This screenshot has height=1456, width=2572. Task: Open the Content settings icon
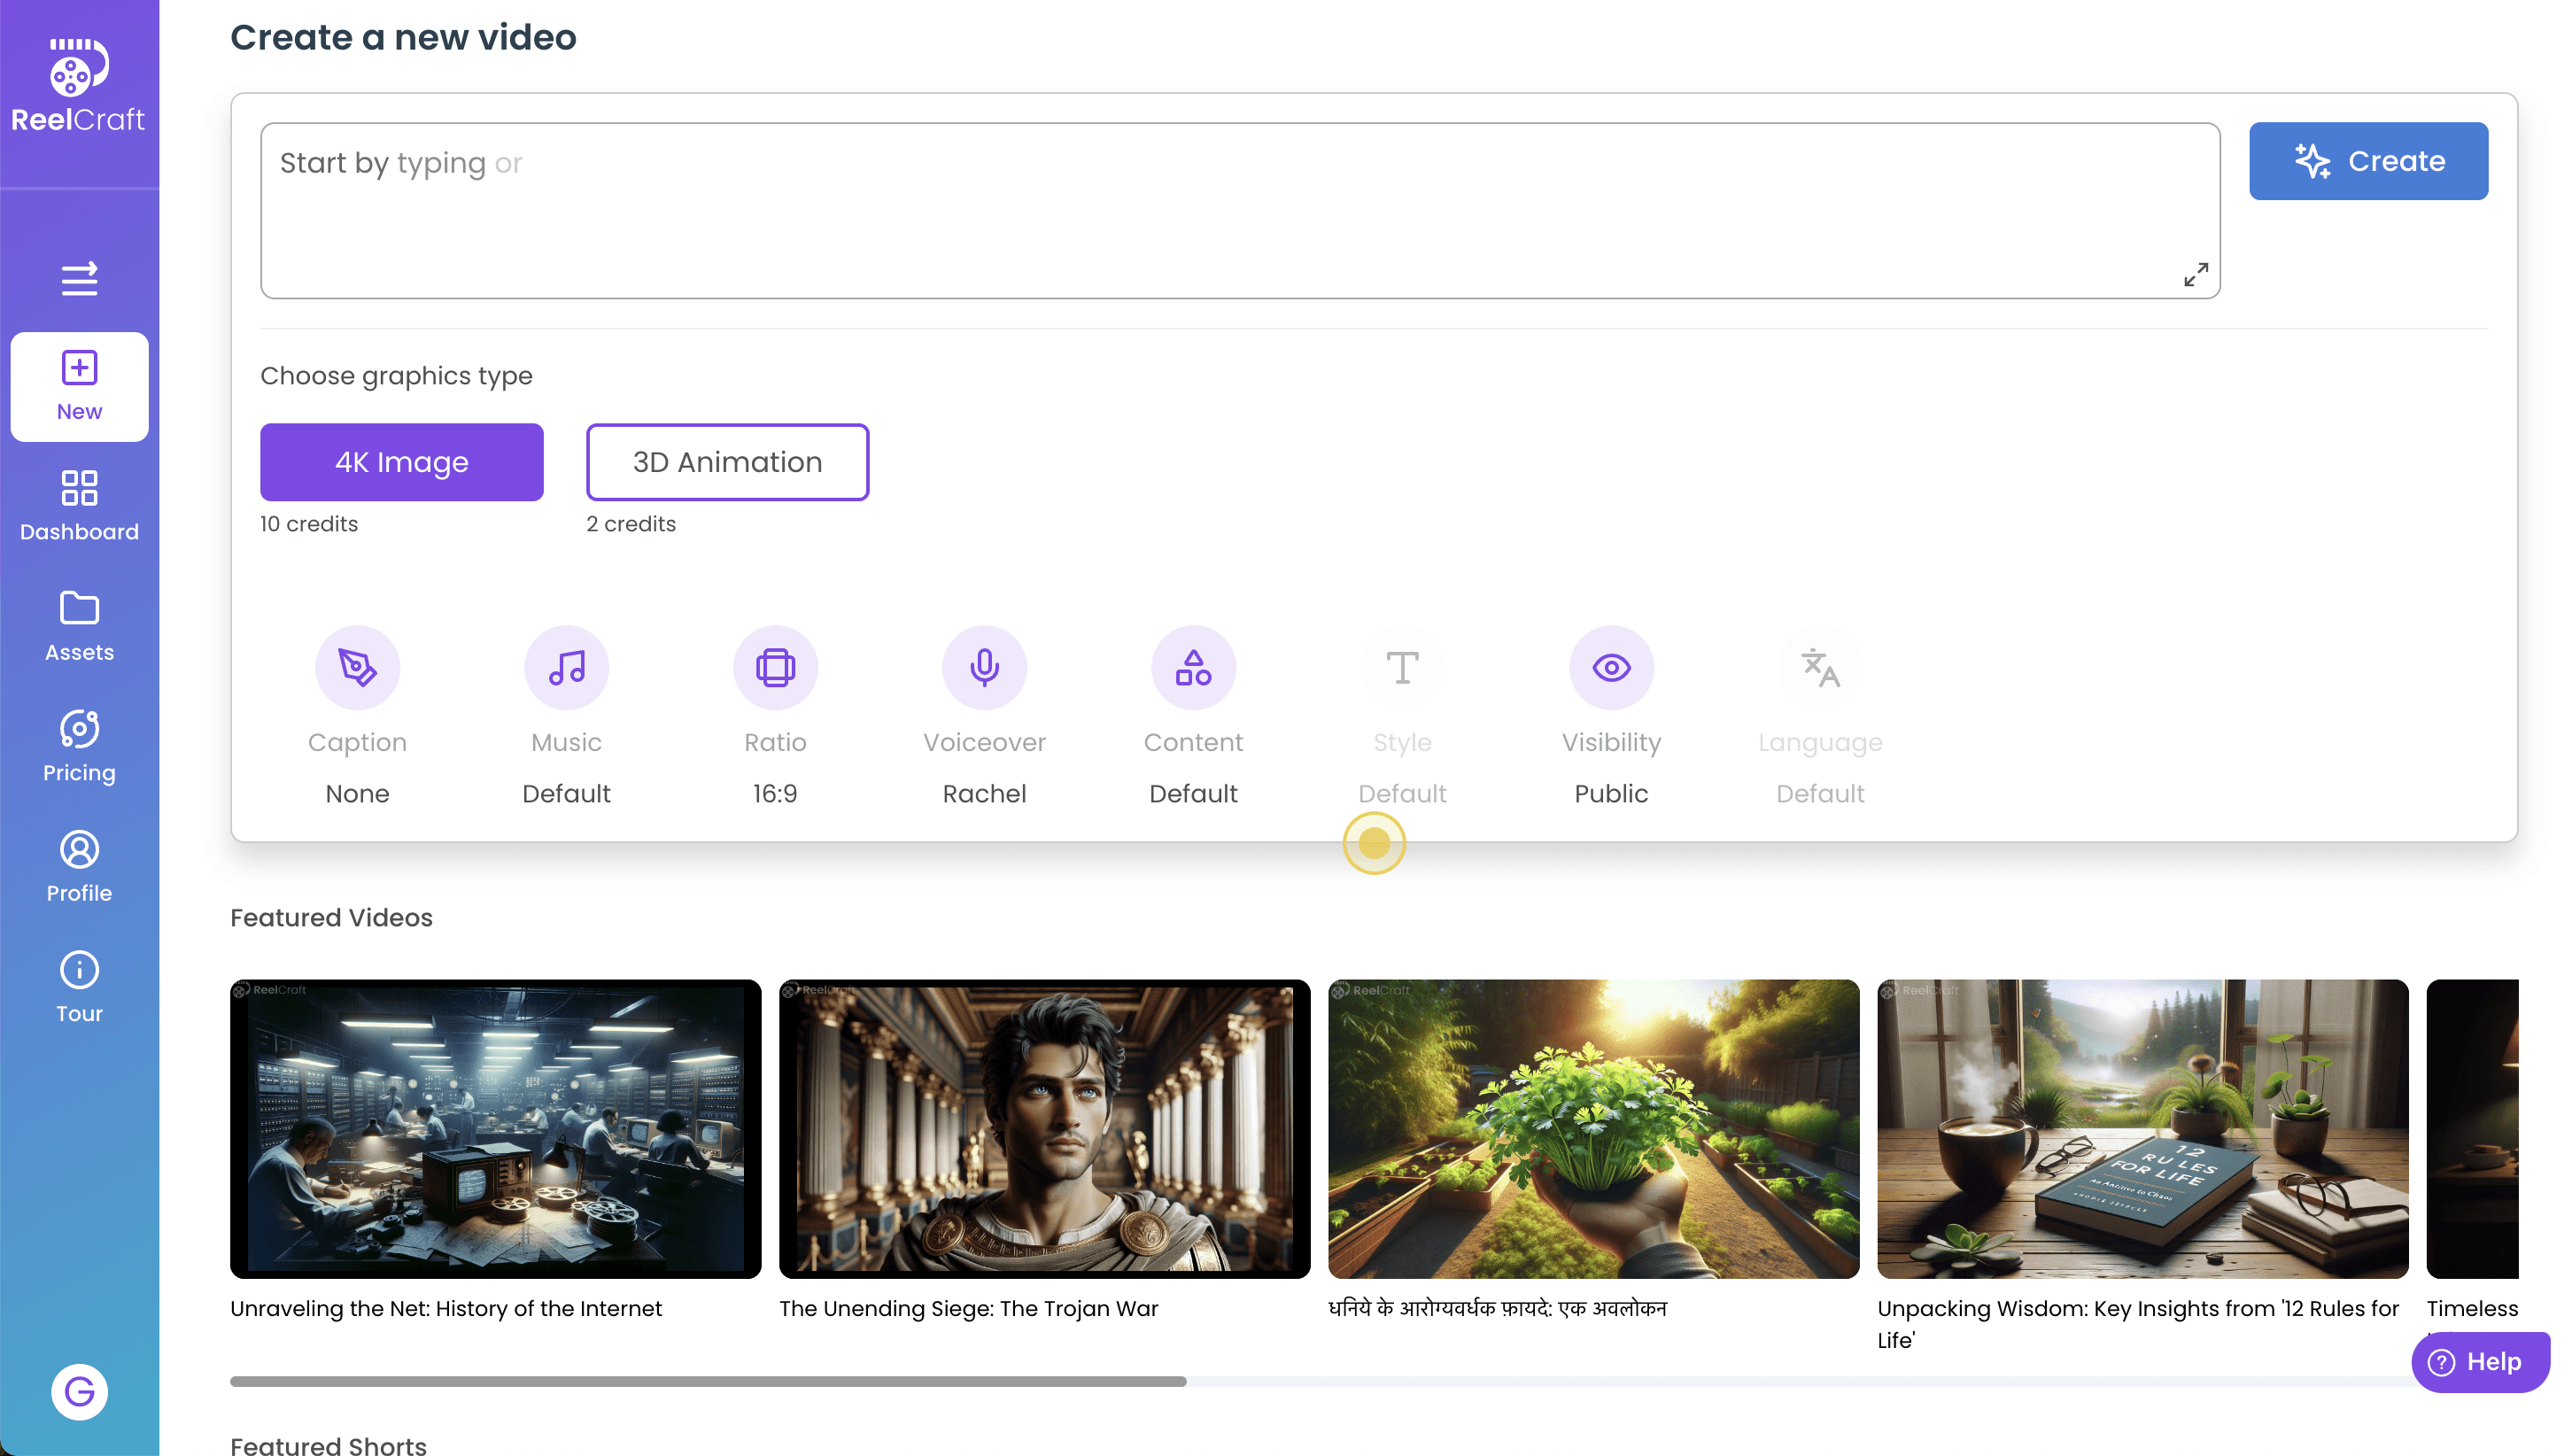coord(1194,667)
